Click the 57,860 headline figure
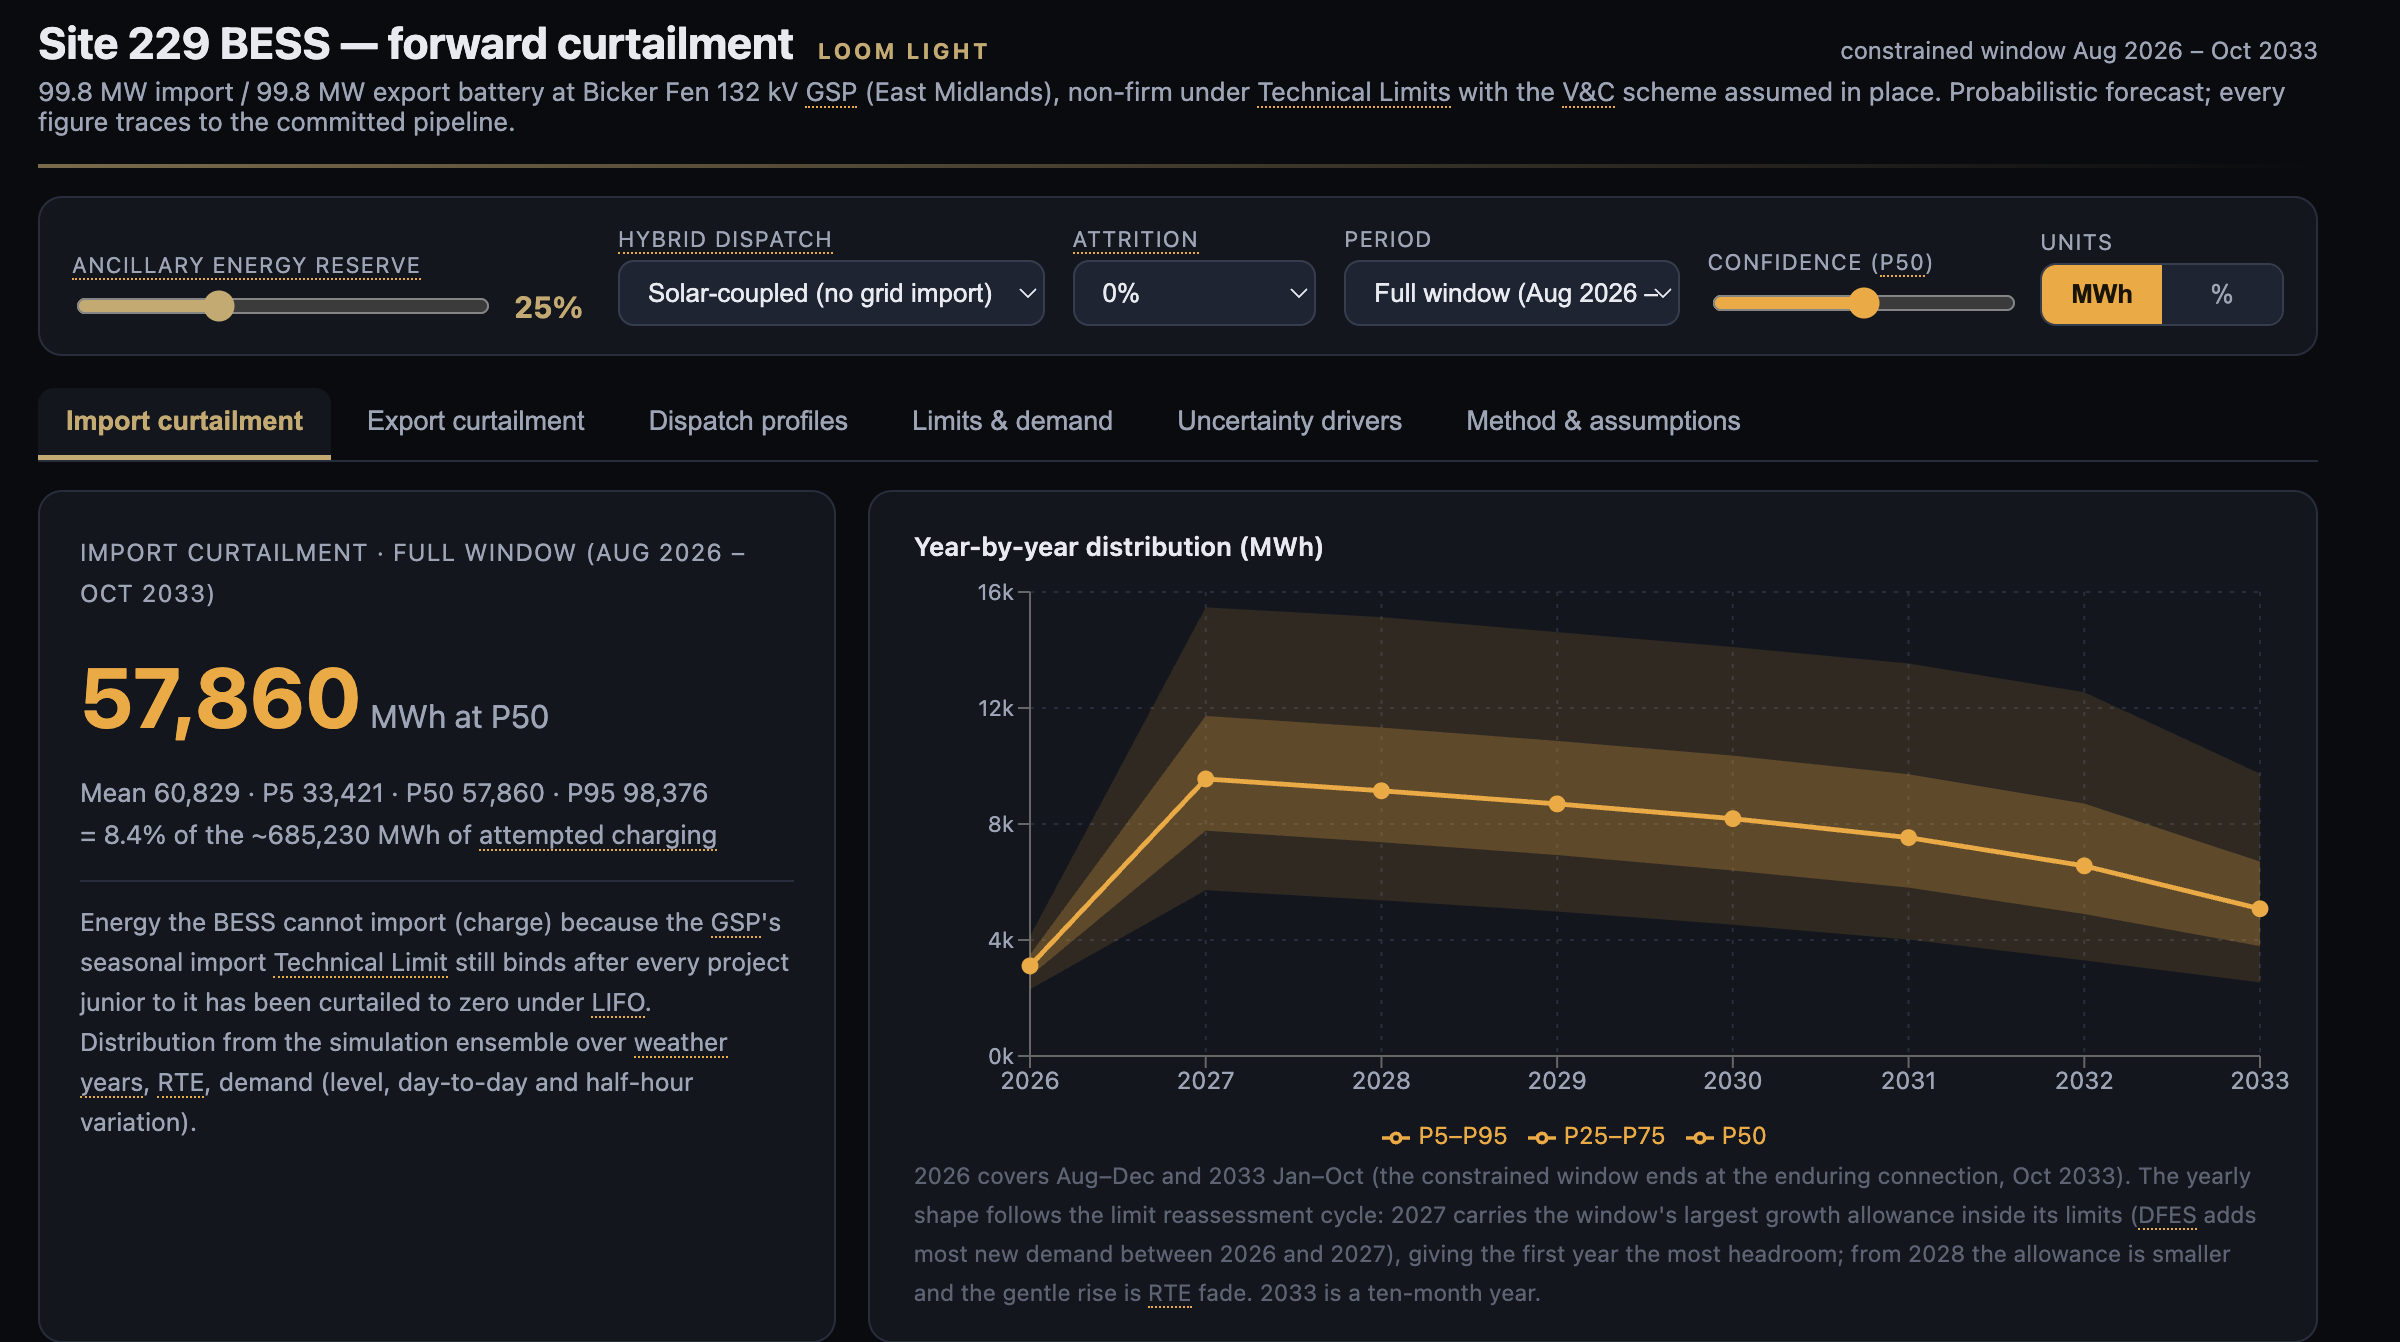The height and width of the screenshot is (1342, 2400). (x=220, y=699)
